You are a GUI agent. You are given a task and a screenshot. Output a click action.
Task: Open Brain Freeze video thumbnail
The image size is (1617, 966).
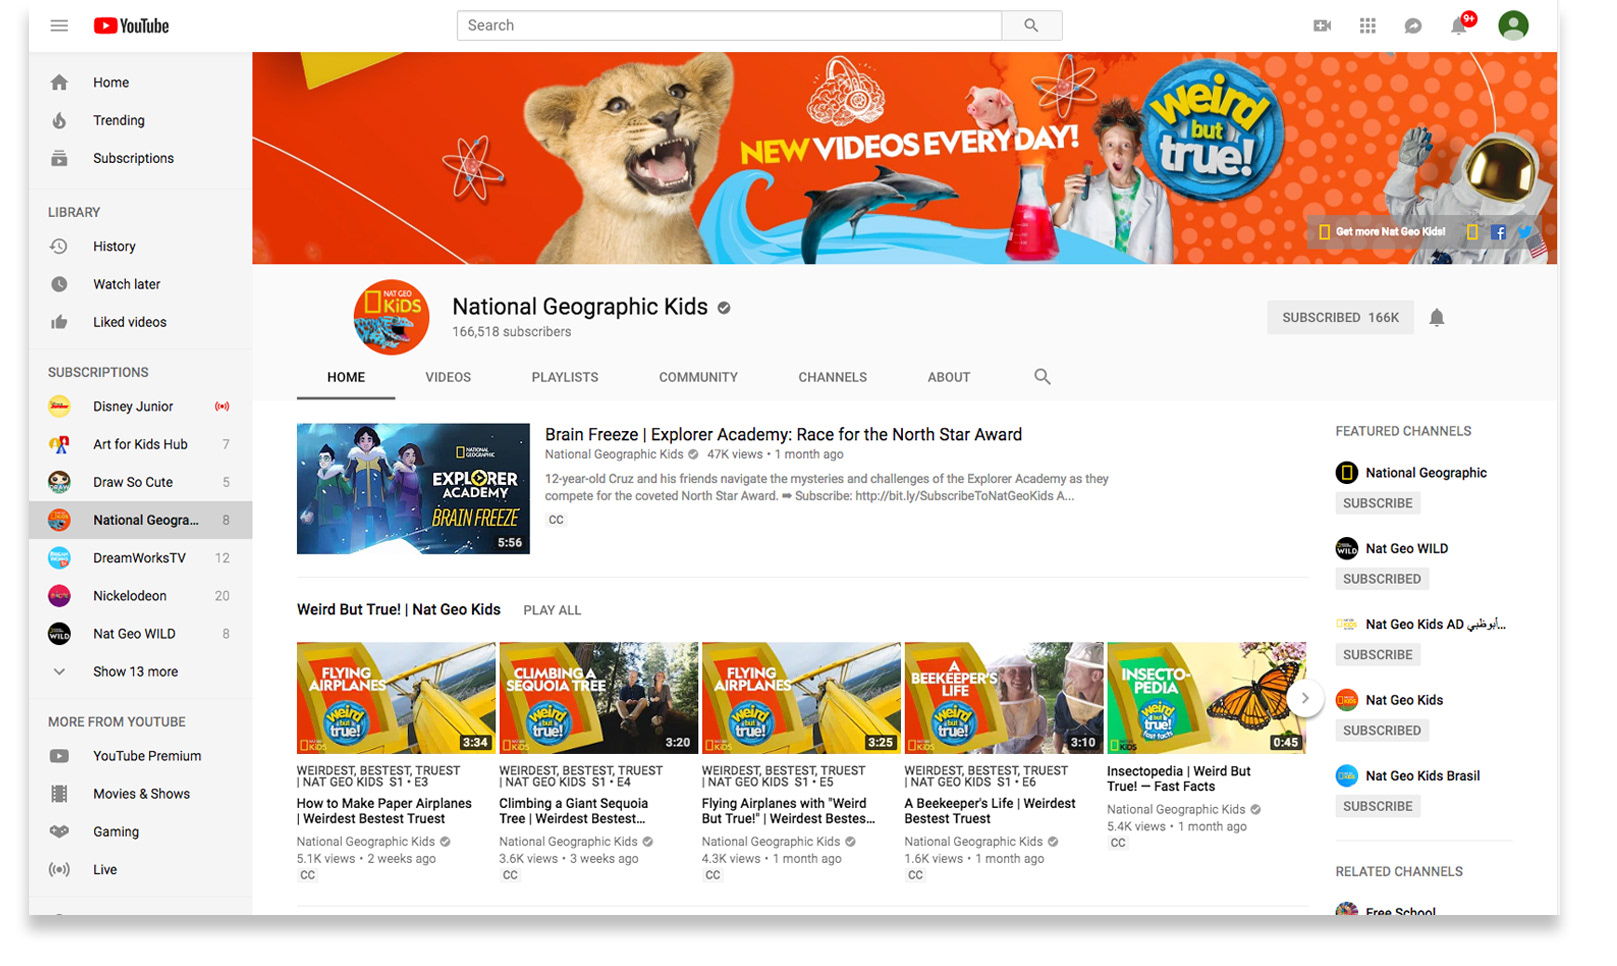pos(413,489)
